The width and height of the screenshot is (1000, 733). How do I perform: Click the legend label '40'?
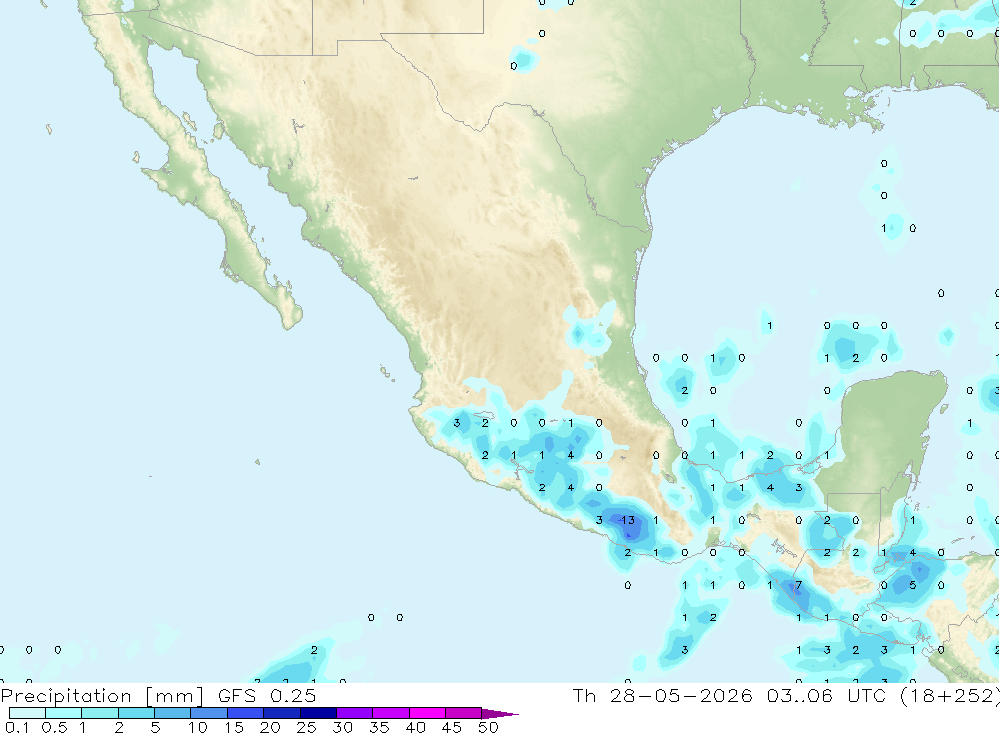point(415,727)
